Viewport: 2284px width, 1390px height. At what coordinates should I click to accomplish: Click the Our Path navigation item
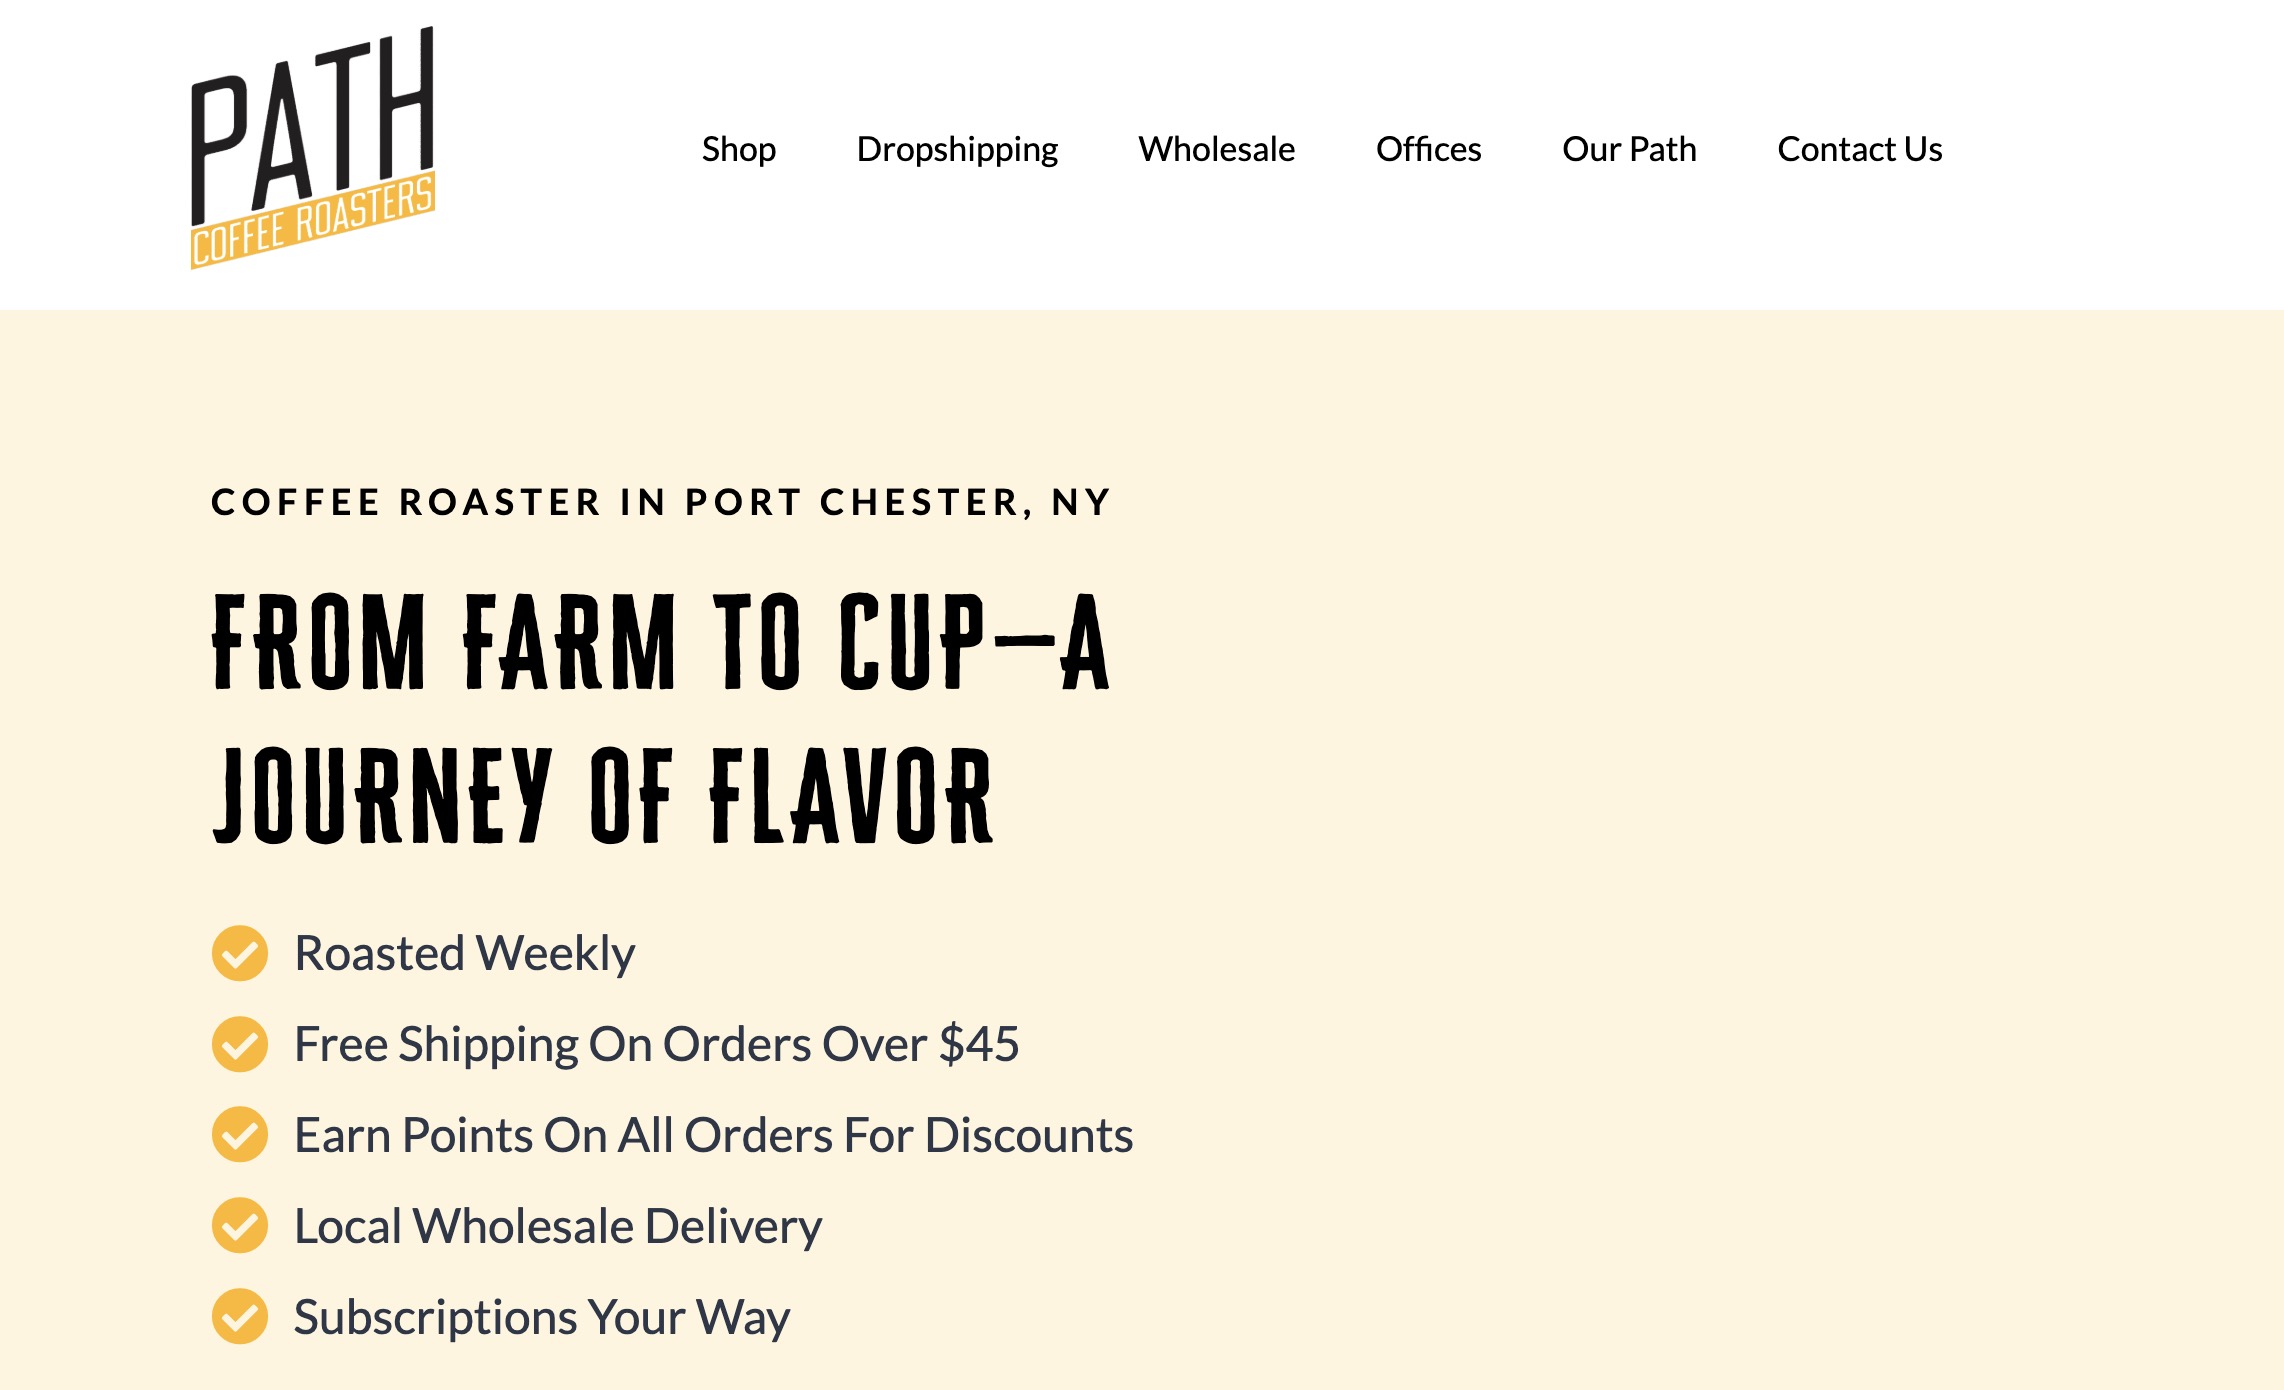1628,148
